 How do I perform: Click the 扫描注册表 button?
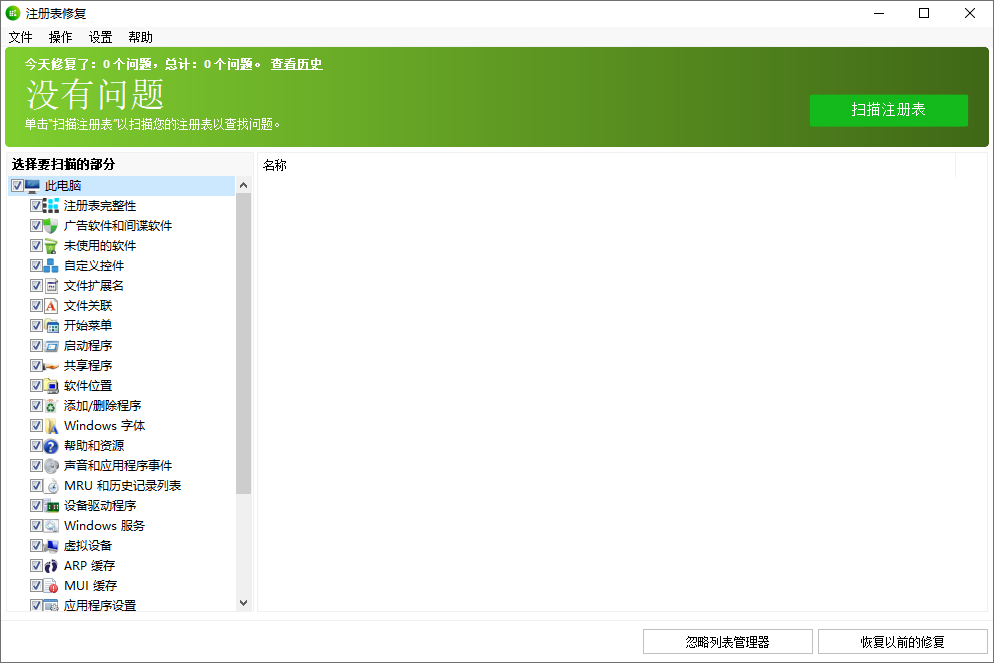pyautogui.click(x=888, y=111)
